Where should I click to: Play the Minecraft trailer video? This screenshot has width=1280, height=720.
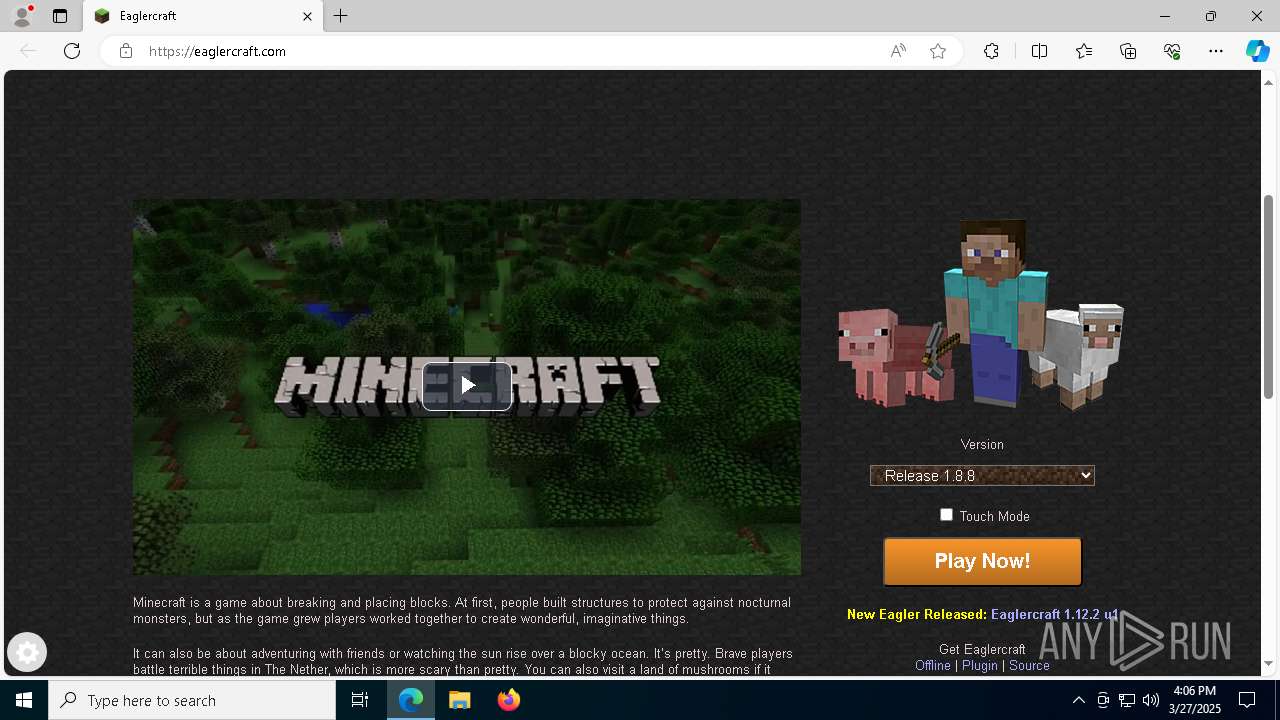467,386
